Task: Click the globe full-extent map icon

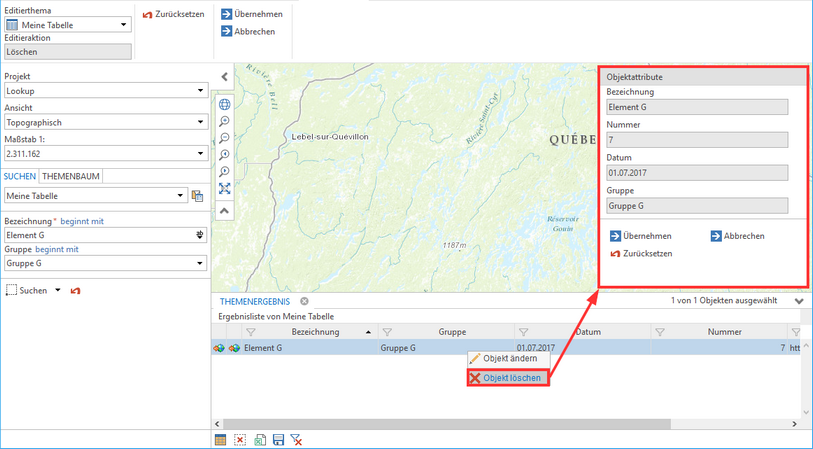Action: pyautogui.click(x=224, y=104)
